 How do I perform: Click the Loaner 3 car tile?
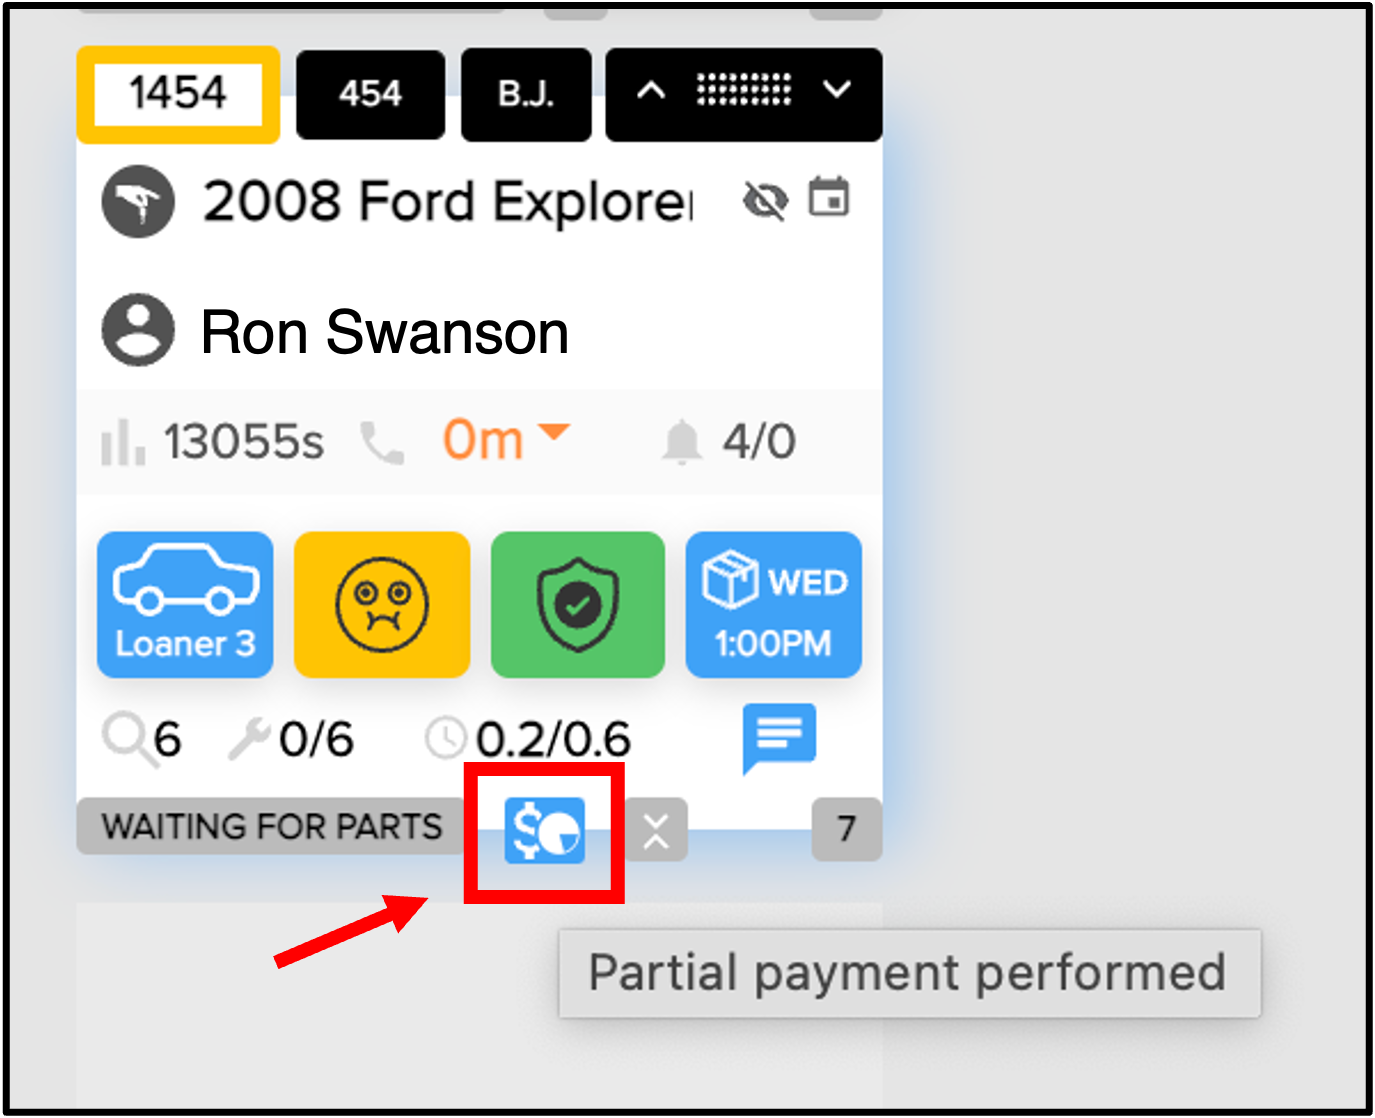185,604
